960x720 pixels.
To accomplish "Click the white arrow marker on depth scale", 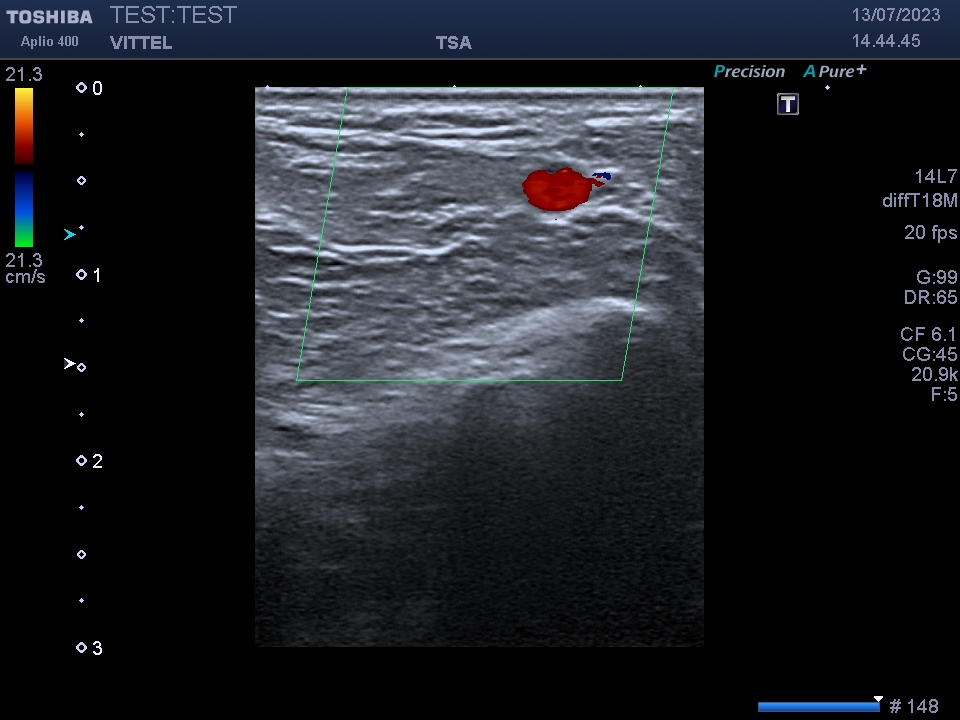I will click(x=69, y=364).
